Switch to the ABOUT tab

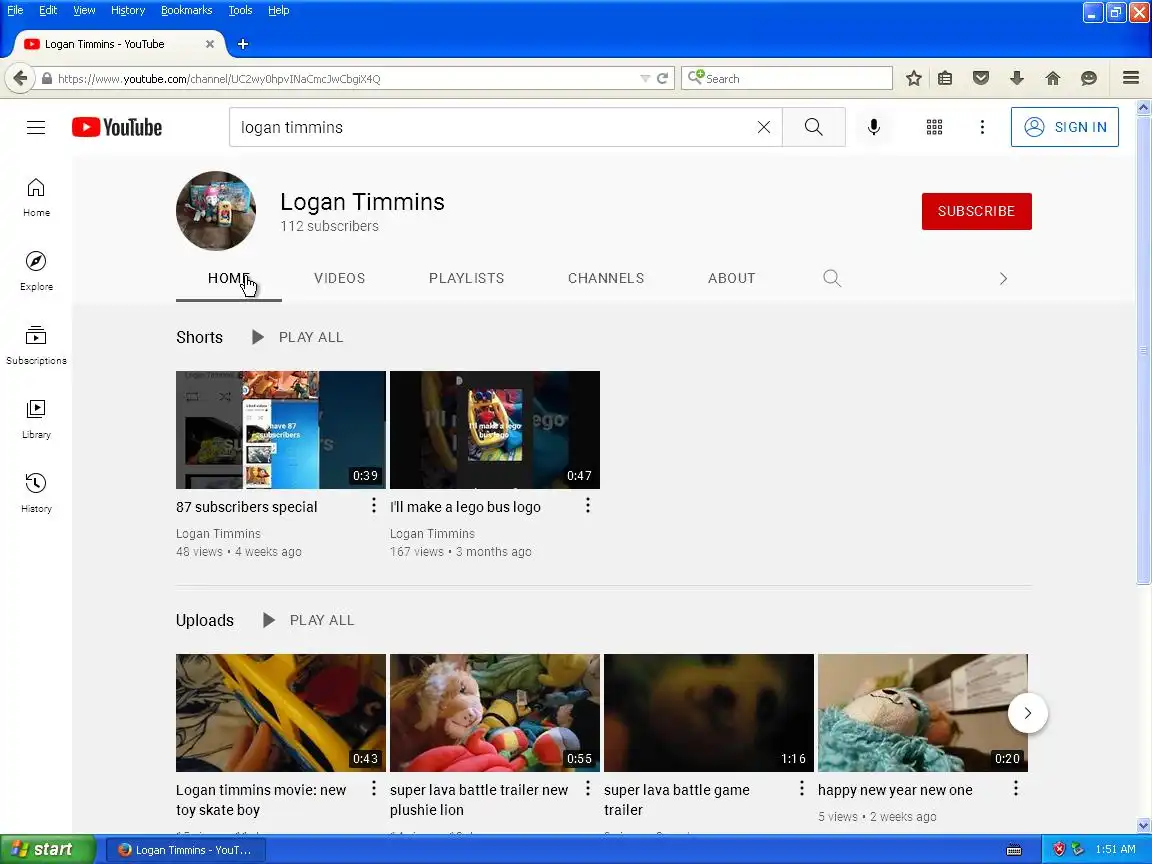click(x=732, y=278)
